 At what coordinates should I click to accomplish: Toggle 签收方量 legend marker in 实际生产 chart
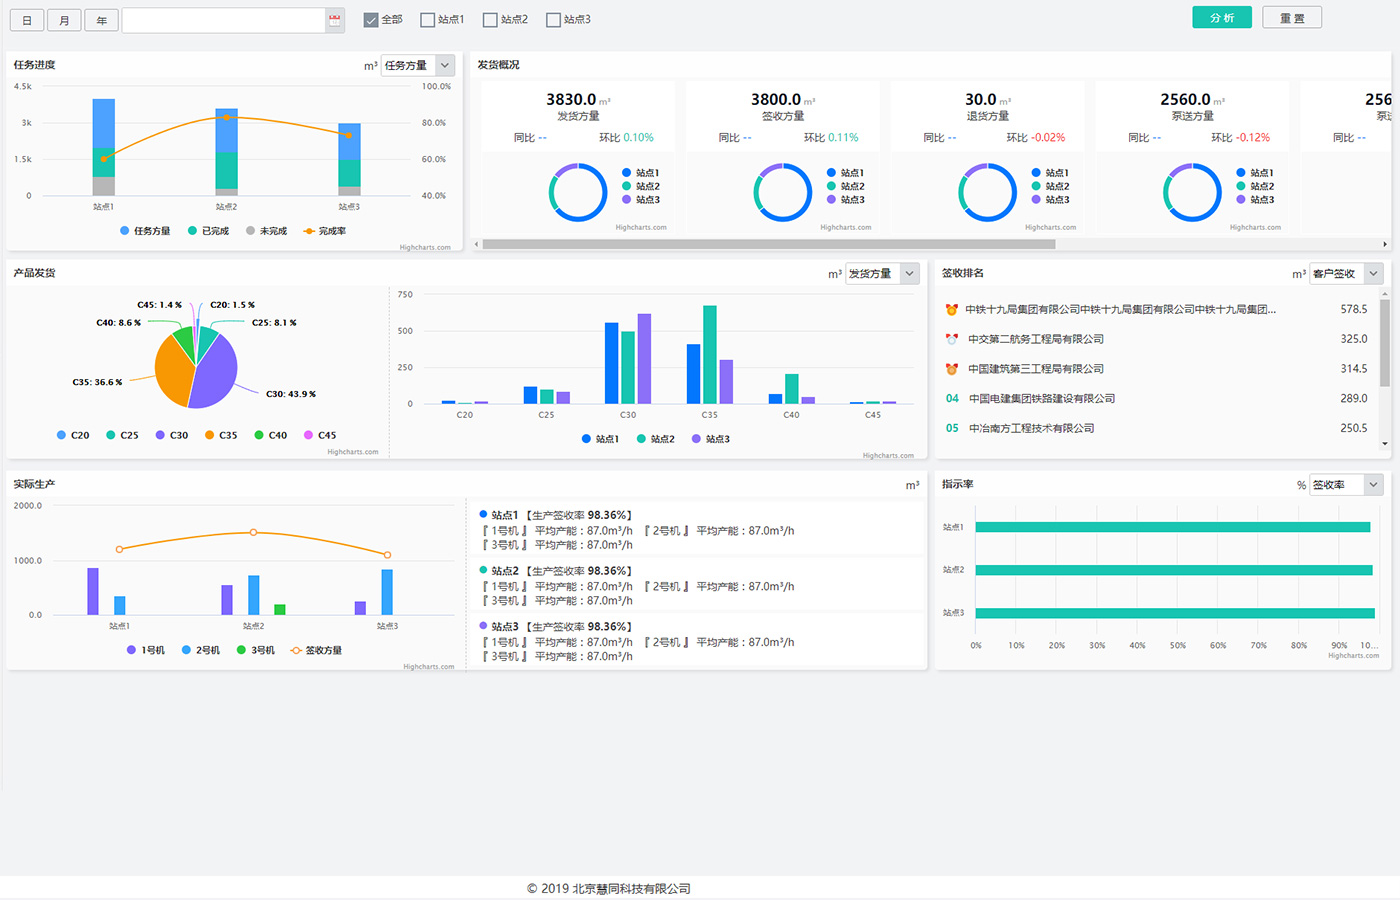(x=296, y=651)
